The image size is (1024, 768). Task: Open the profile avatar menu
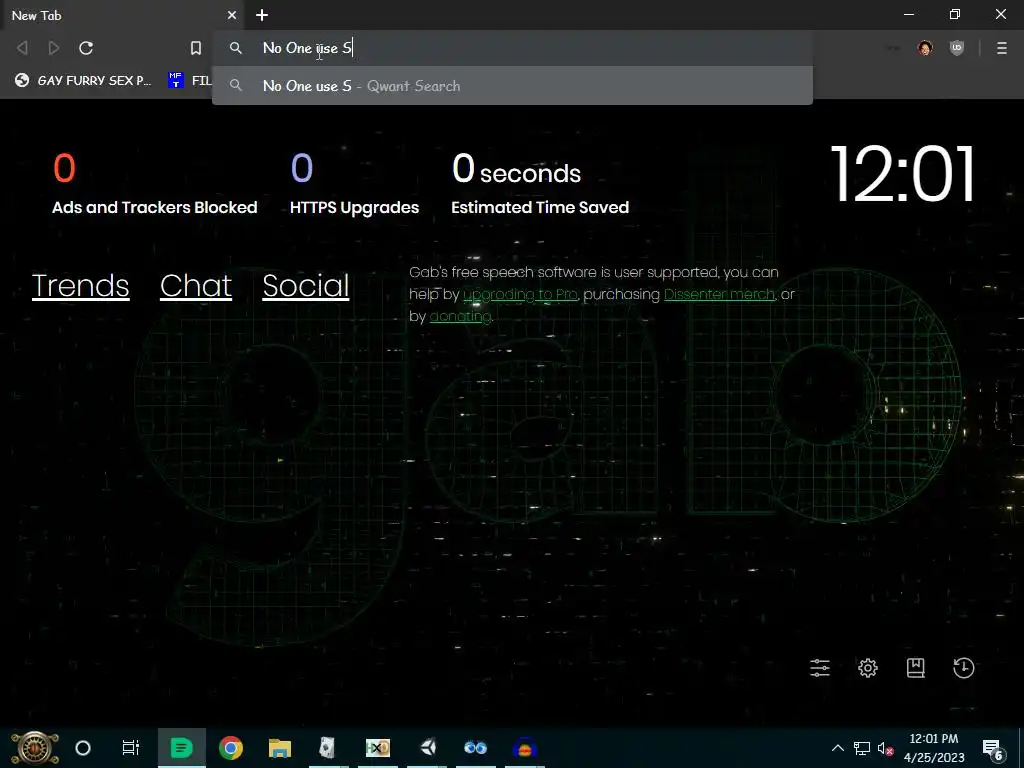click(925, 48)
